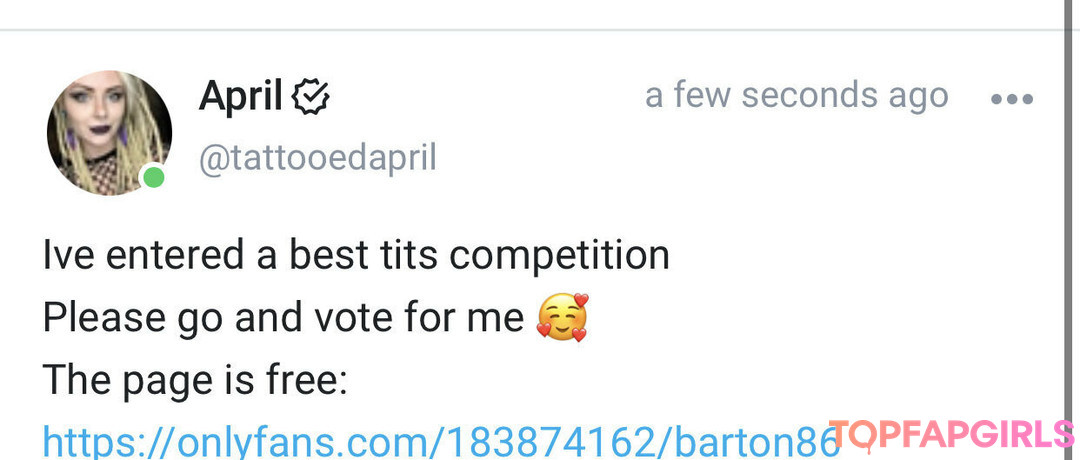The image size is (1080, 460).
Task: Click the 'a few seconds ago' timestamp
Action: pyautogui.click(x=796, y=96)
